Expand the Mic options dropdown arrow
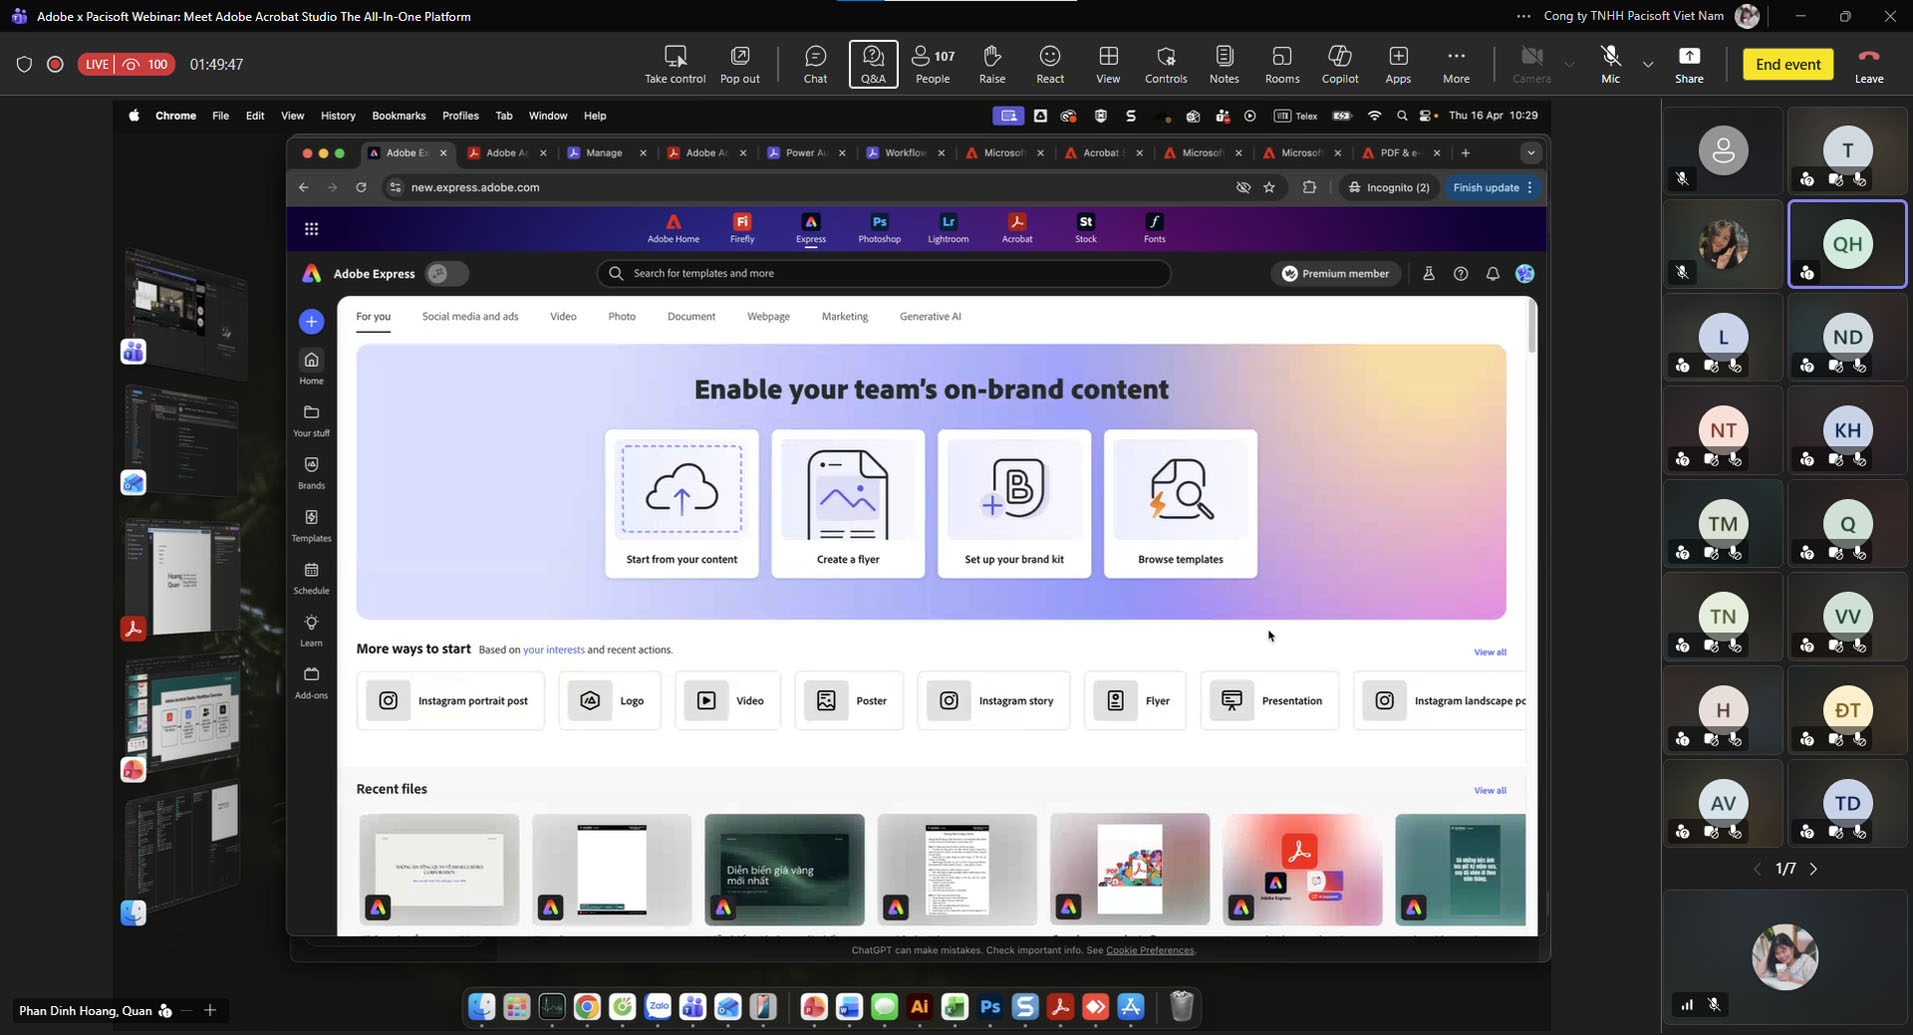This screenshot has width=1913, height=1035. point(1648,65)
